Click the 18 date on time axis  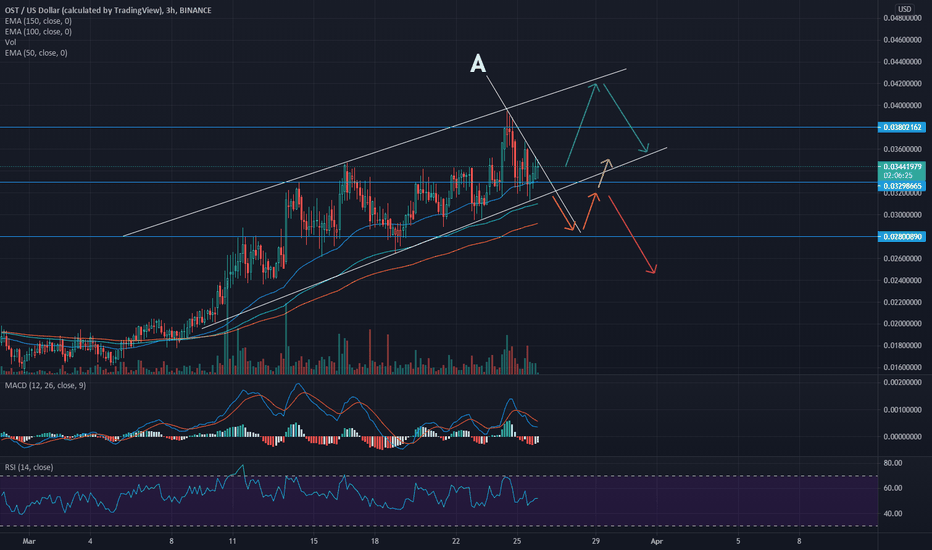pyautogui.click(x=374, y=541)
